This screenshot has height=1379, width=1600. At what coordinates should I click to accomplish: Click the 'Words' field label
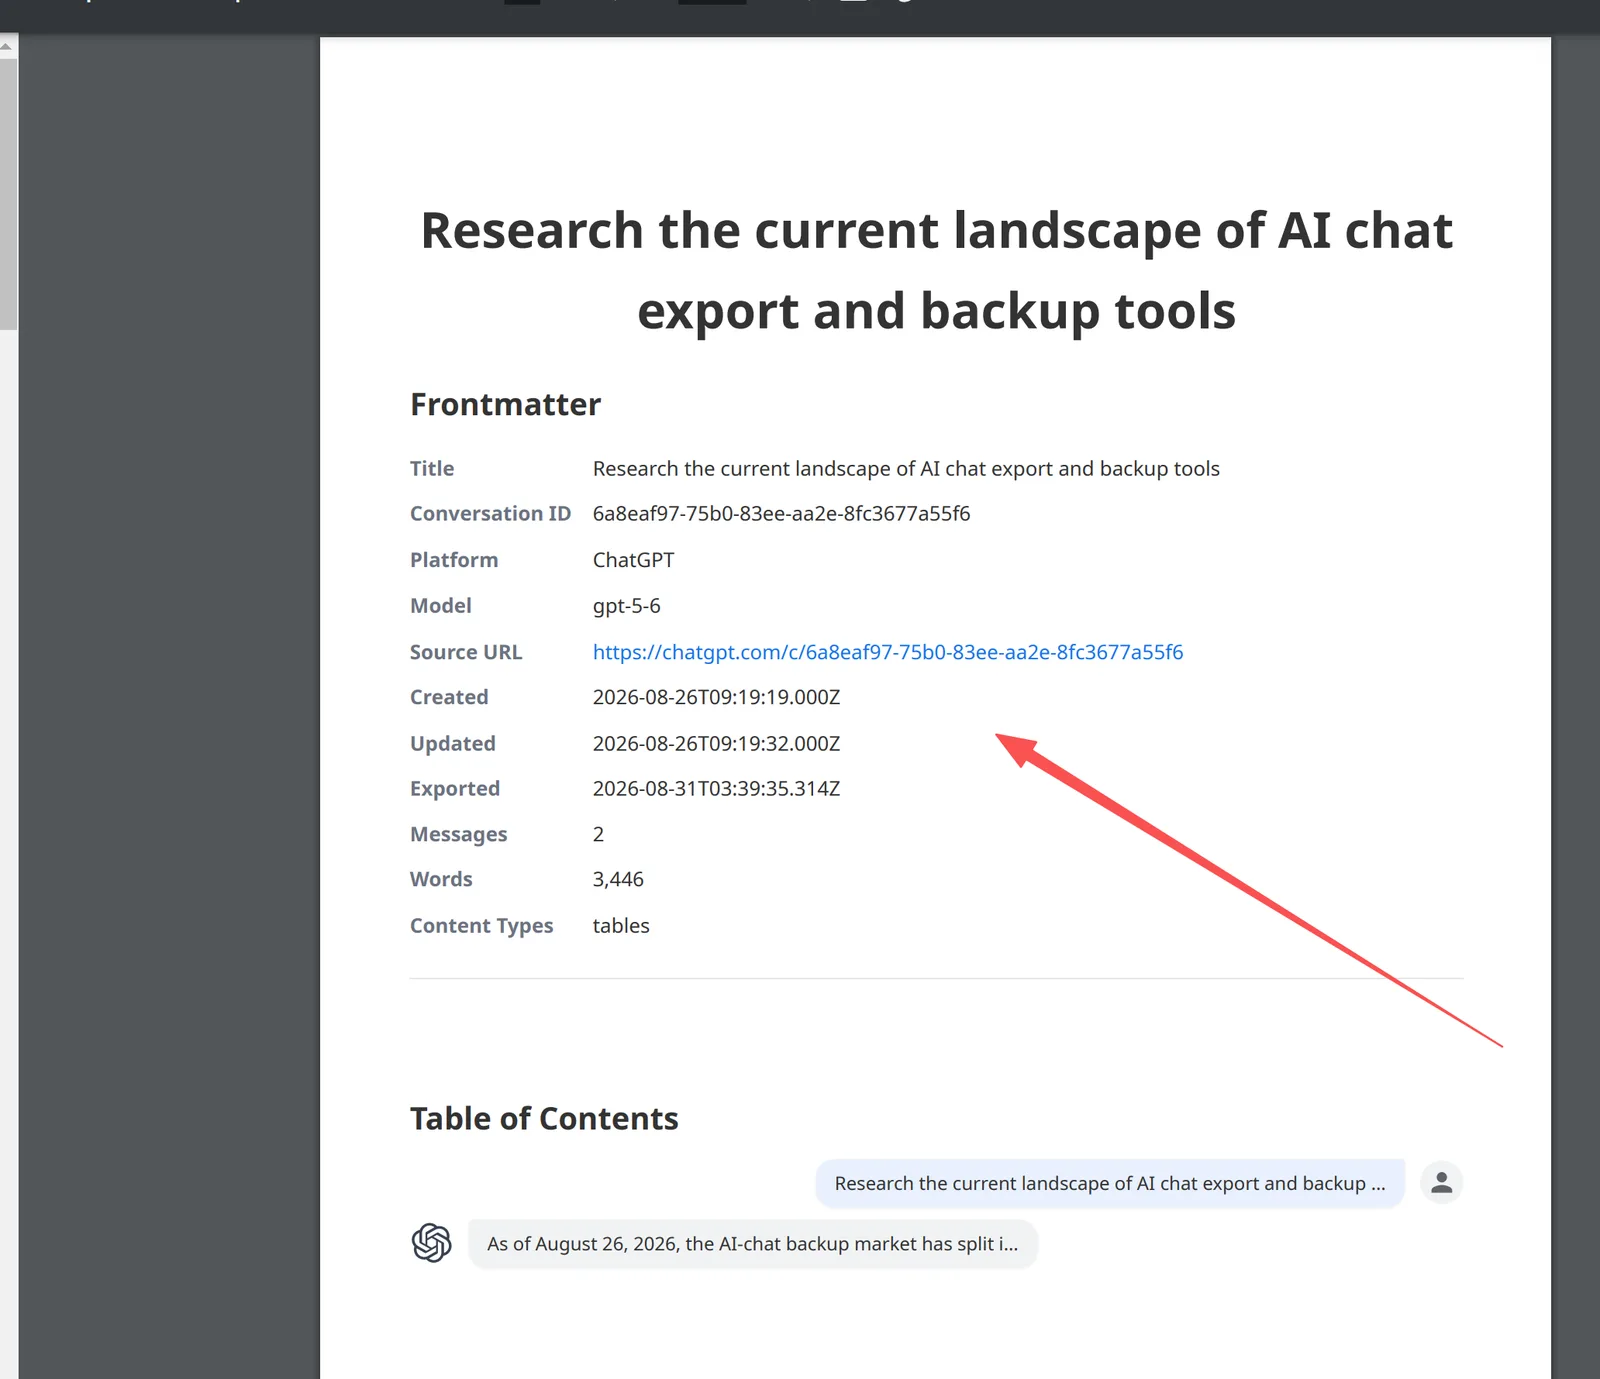(x=441, y=880)
